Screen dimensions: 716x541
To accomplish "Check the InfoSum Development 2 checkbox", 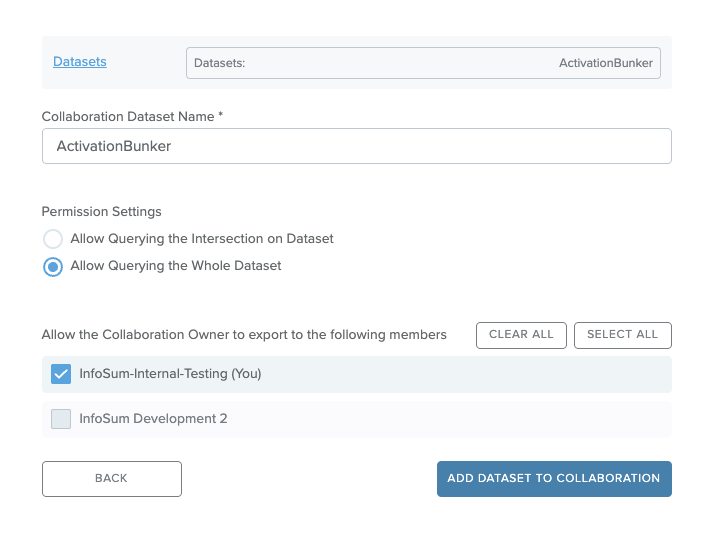I will (x=61, y=419).
